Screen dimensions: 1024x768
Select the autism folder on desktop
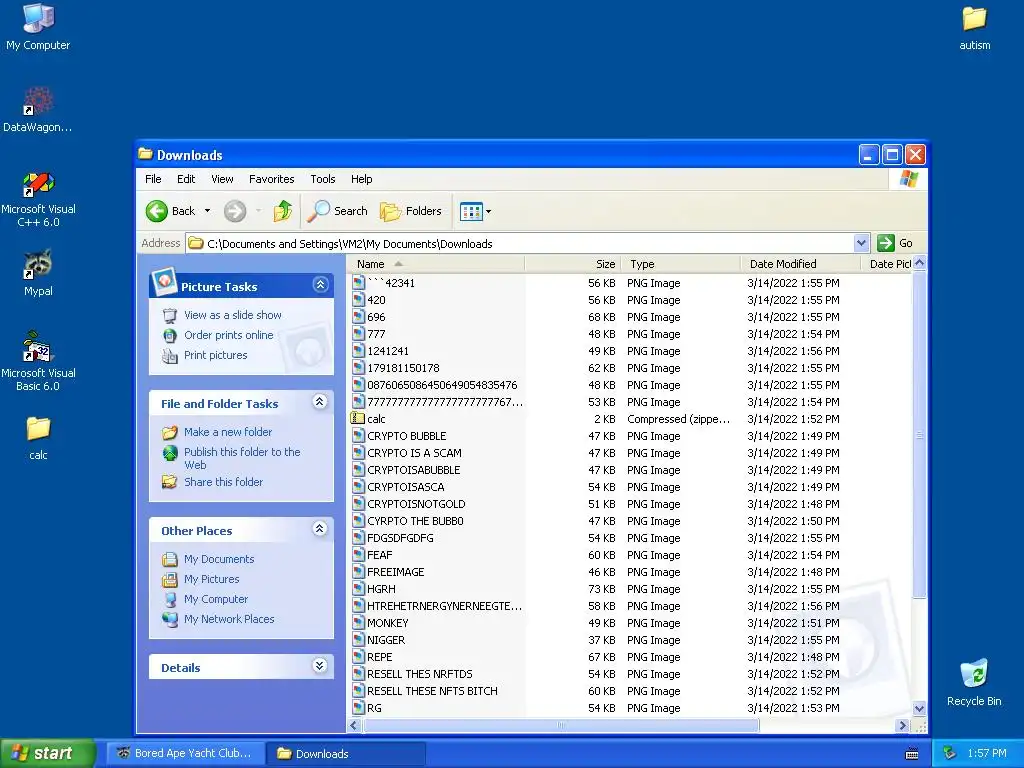(x=974, y=27)
